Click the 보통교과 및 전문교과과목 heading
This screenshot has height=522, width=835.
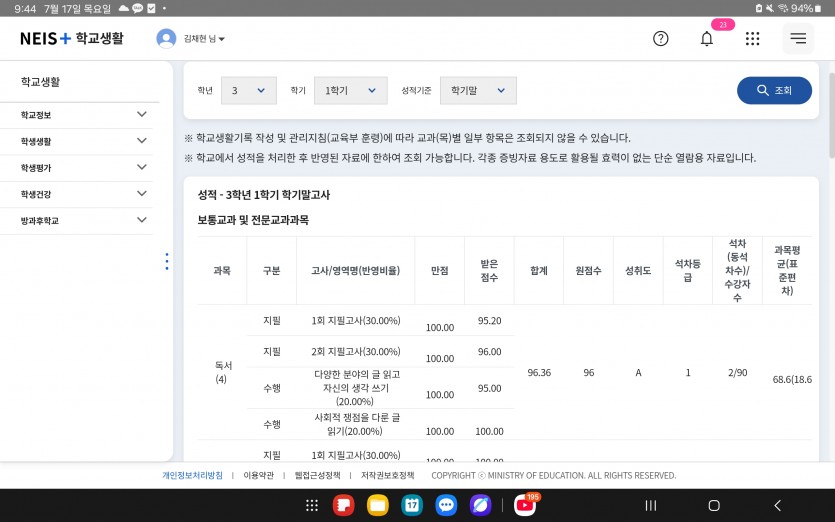(253, 220)
